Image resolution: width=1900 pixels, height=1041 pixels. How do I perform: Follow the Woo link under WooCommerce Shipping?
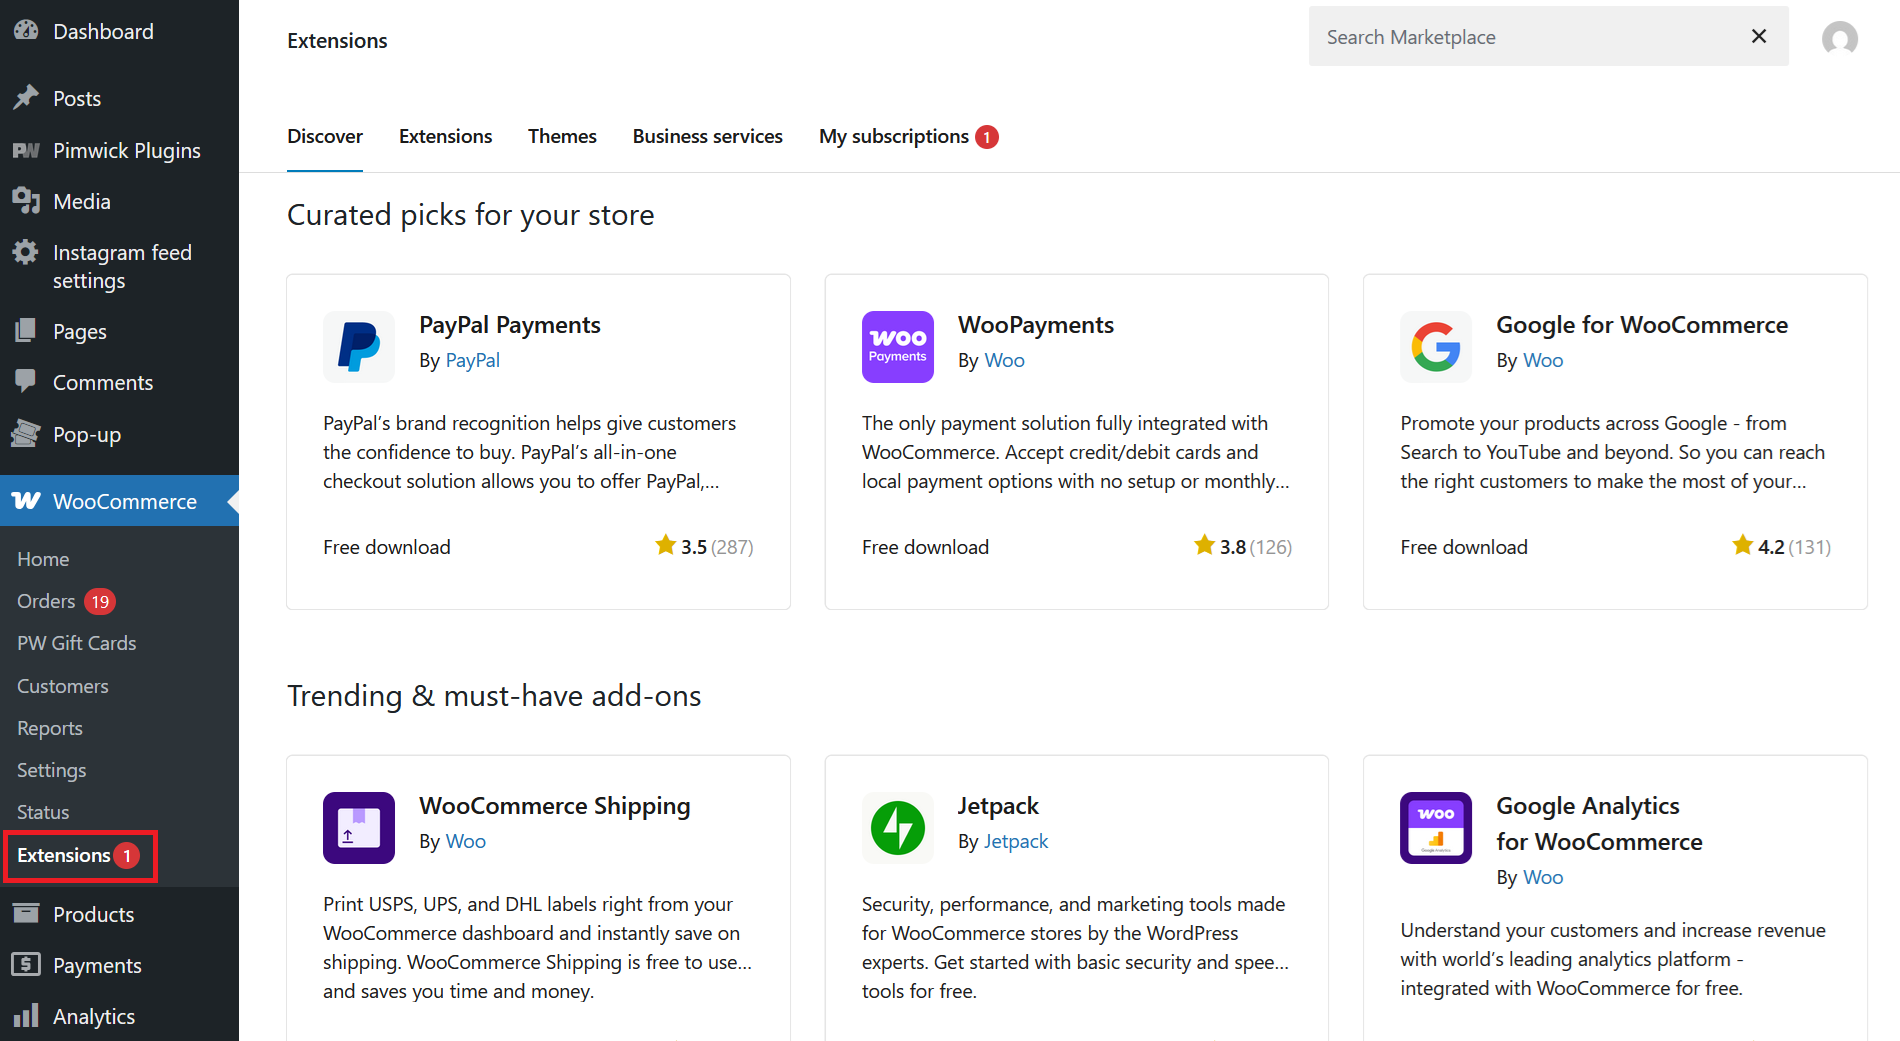pos(465,841)
